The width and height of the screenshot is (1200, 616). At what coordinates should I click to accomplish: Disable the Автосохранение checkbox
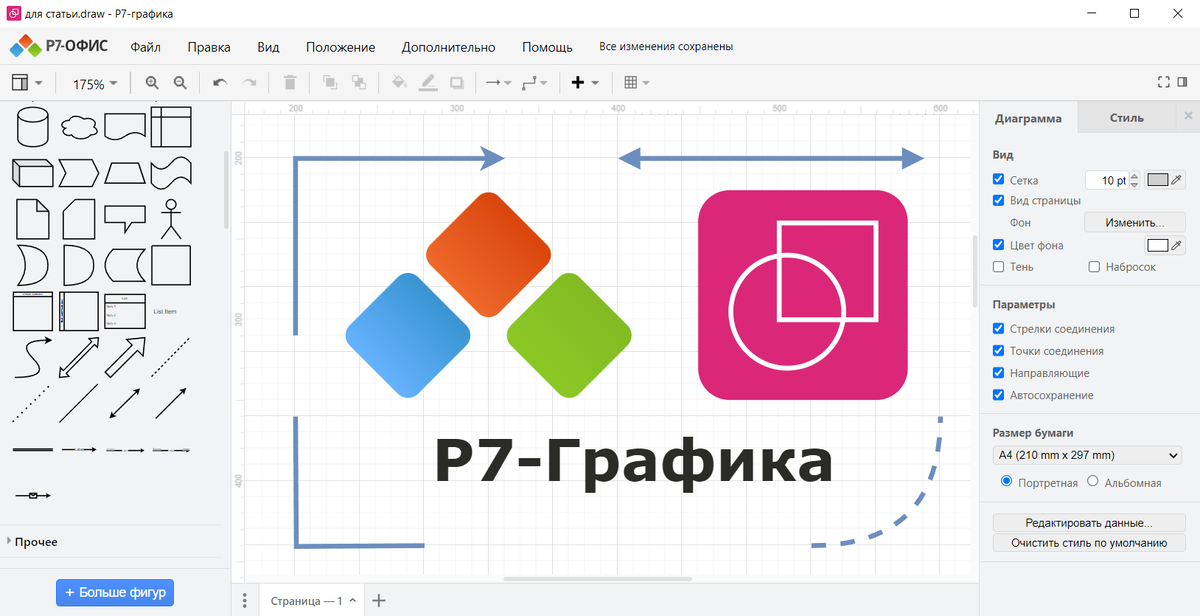[998, 395]
